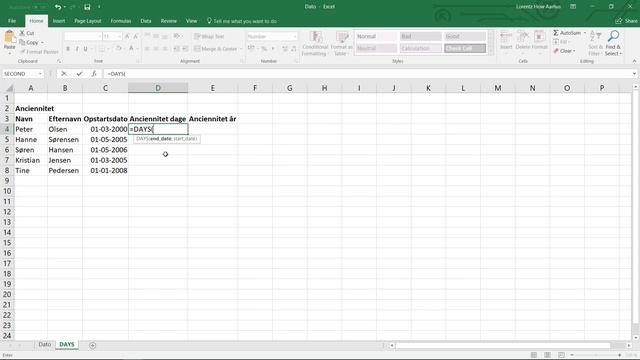This screenshot has height=360, width=640.
Task: Select the Format Painter tool
Action: (x=39, y=52)
